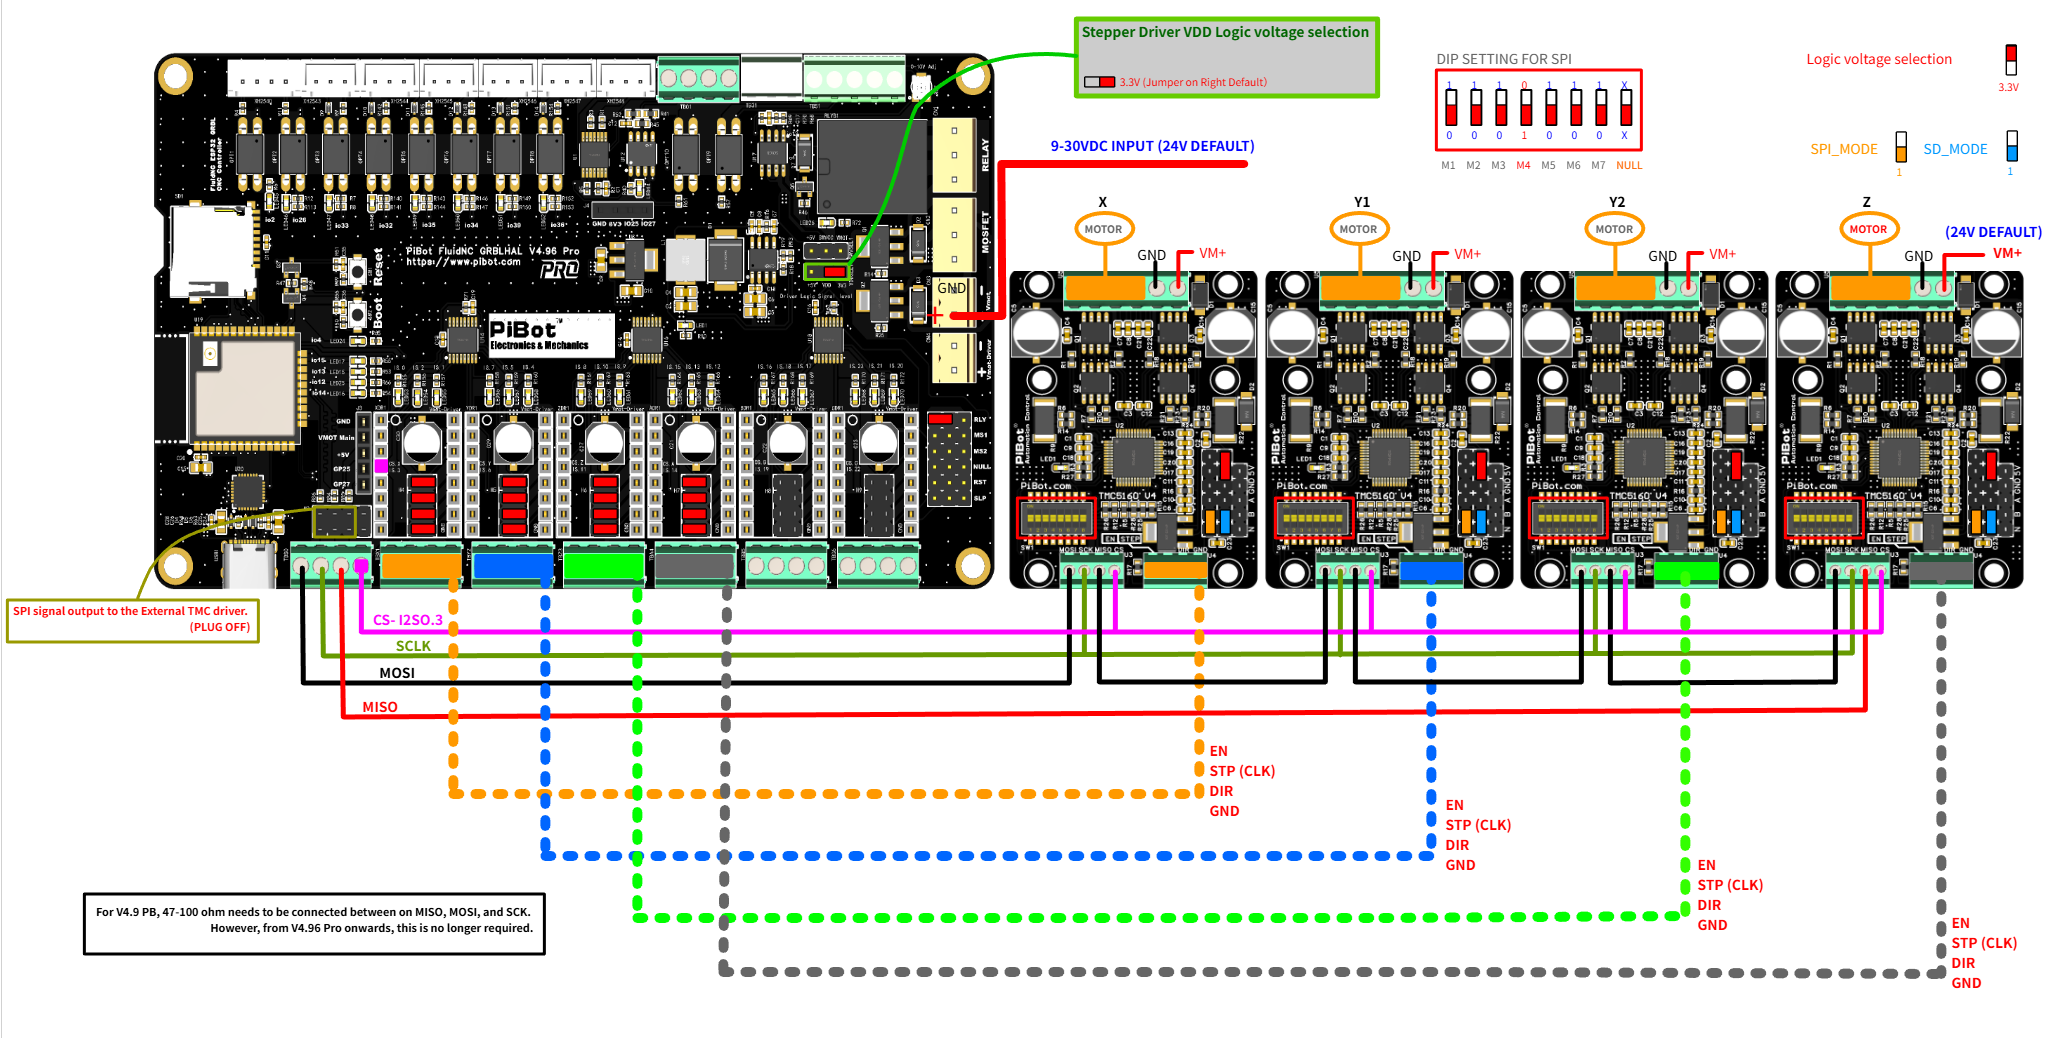Click the 'SD_MODE' label
This screenshot has width=2050, height=1038.
1955,149
